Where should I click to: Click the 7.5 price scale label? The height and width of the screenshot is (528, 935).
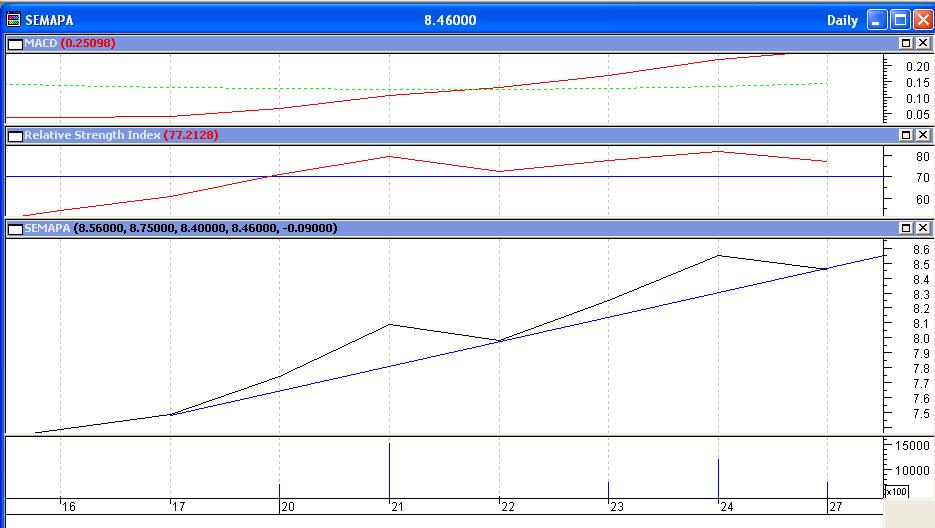921,413
